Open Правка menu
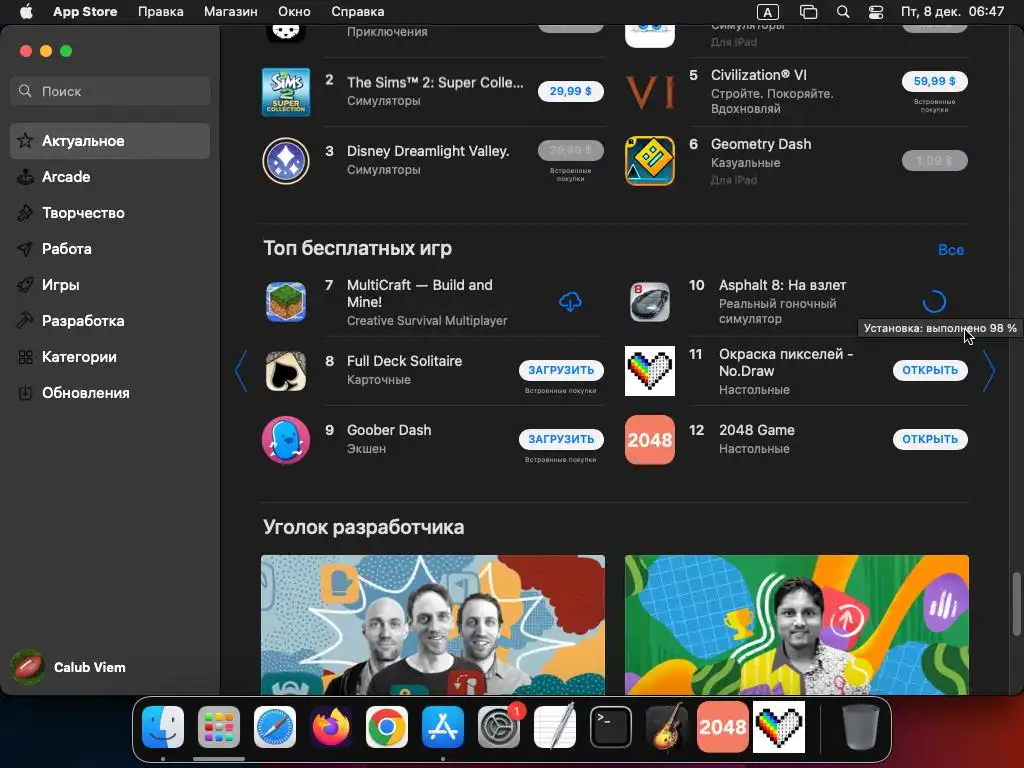 click(x=161, y=12)
